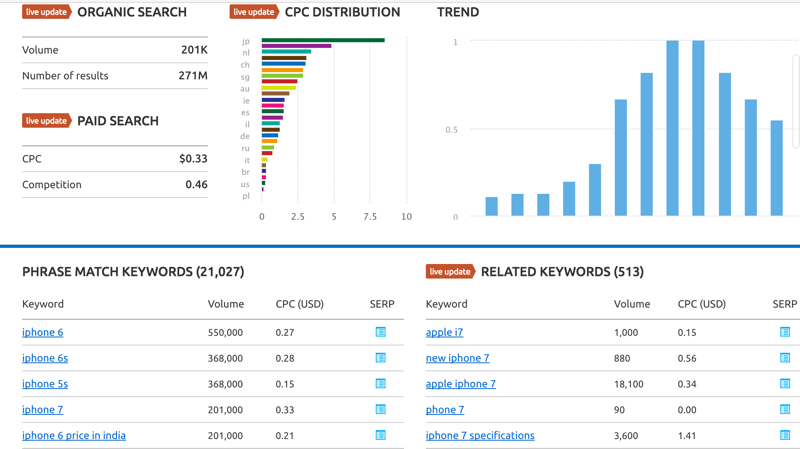Open the iphone 6s keyword link
The width and height of the screenshot is (800, 449).
tap(45, 358)
